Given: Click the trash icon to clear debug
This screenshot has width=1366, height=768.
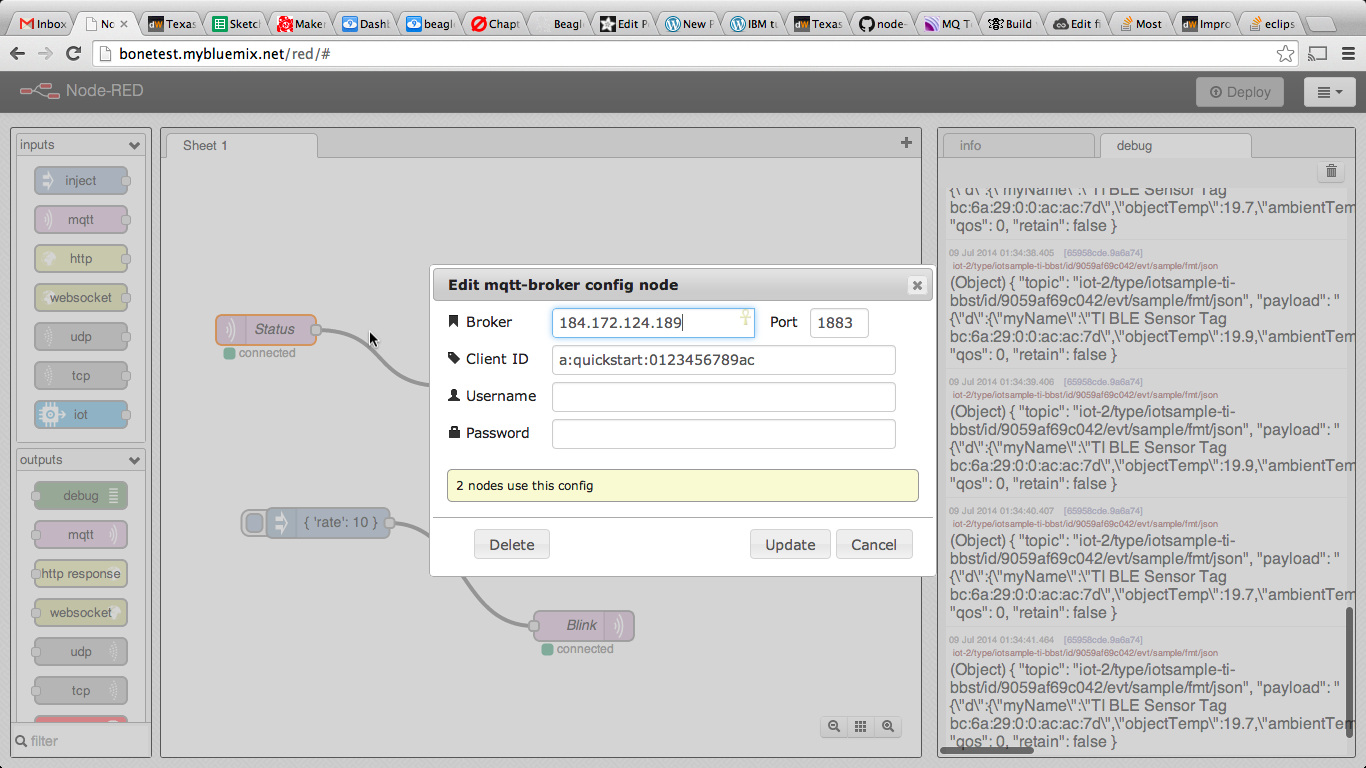Looking at the screenshot, I should tap(1331, 171).
